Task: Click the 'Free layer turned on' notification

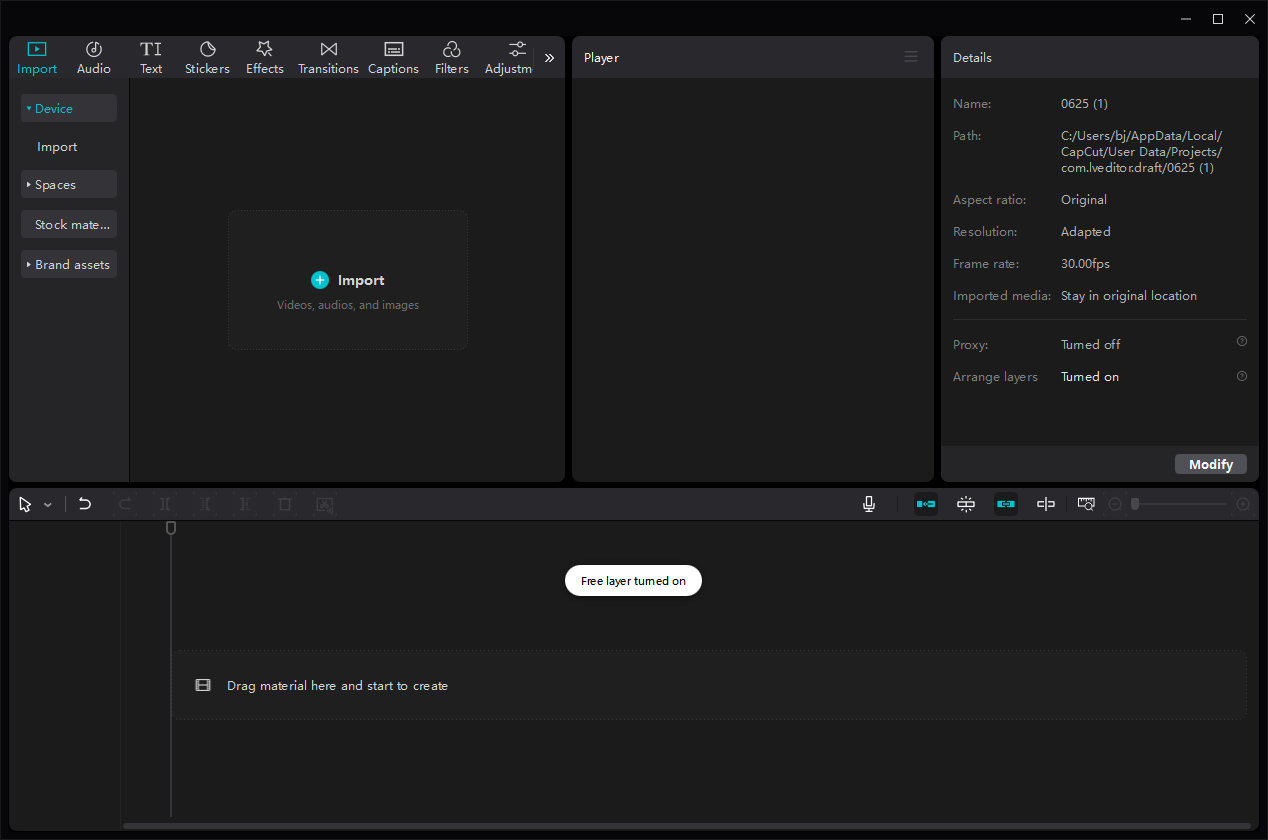Action: [x=633, y=580]
